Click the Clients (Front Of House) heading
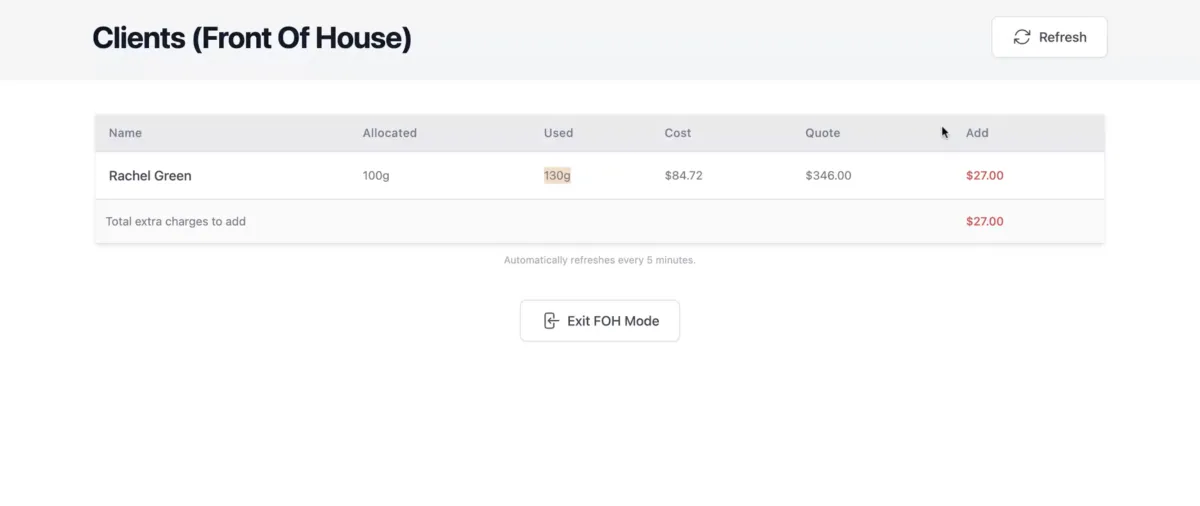 tap(252, 38)
